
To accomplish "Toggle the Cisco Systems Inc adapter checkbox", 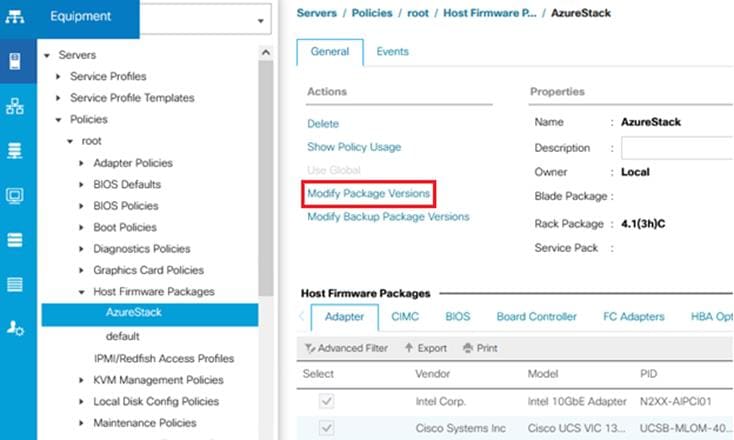I will [x=326, y=428].
